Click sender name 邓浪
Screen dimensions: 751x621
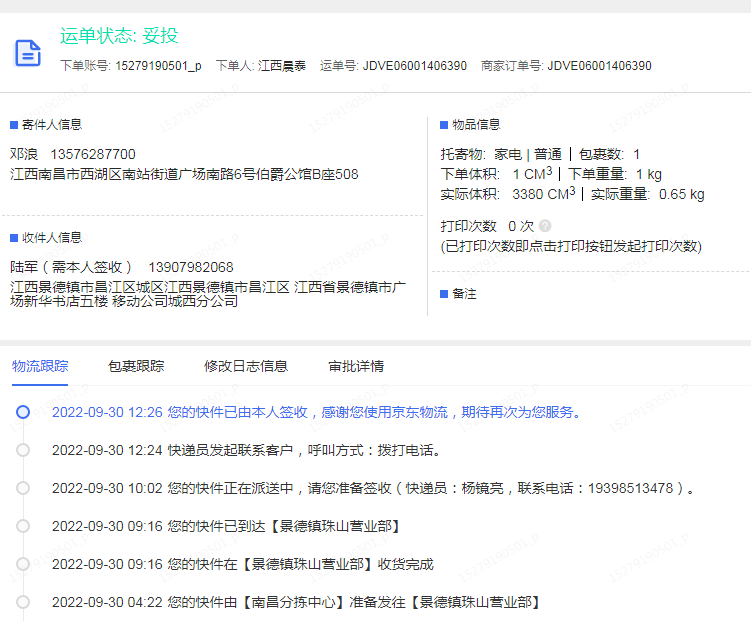(x=24, y=154)
